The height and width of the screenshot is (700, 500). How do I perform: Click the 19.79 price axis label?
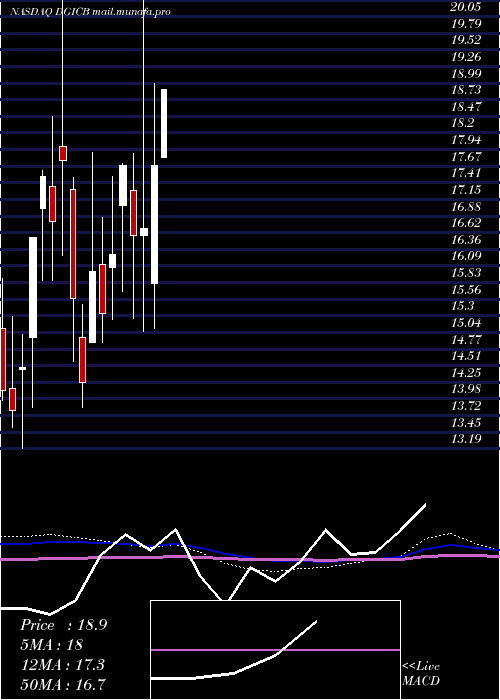[466, 23]
